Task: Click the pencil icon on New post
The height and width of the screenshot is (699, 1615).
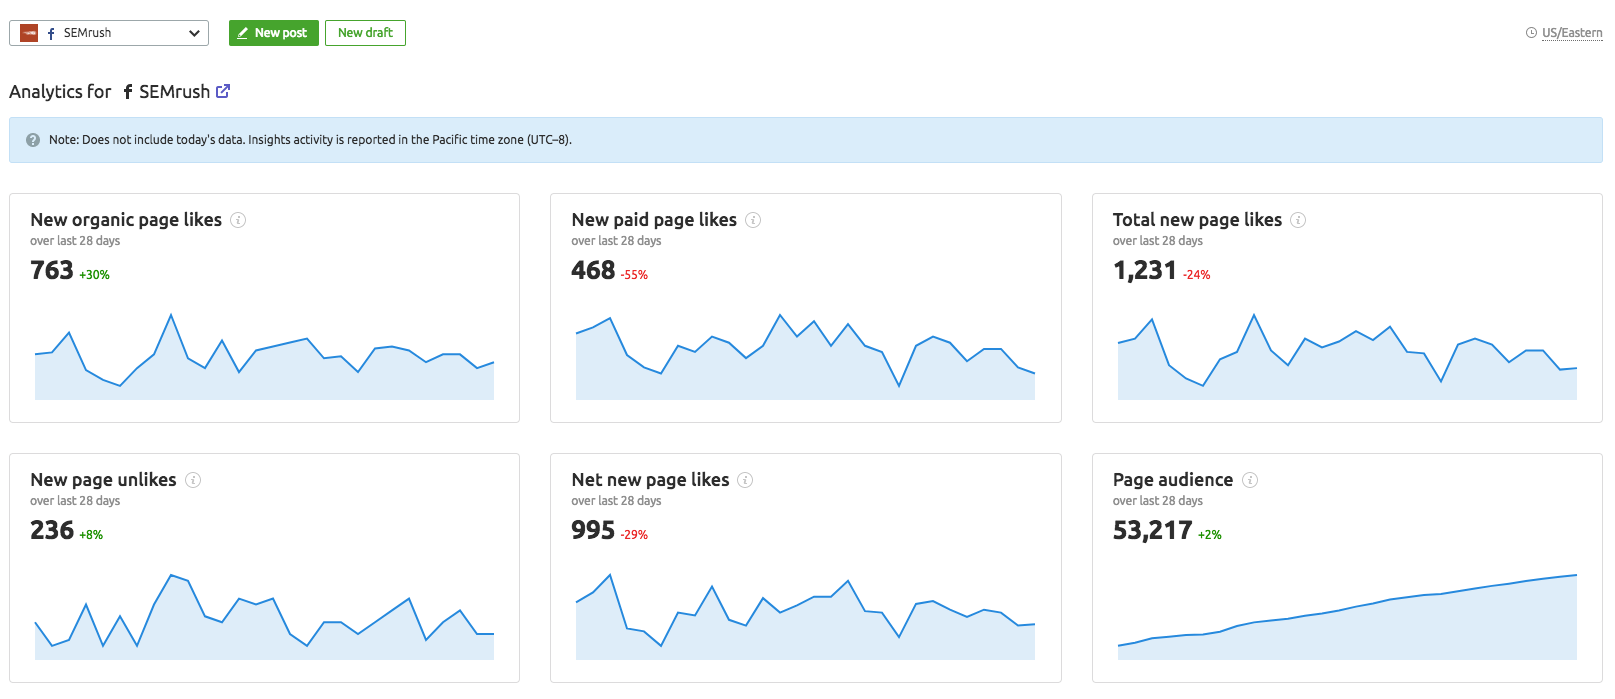Action: (242, 33)
